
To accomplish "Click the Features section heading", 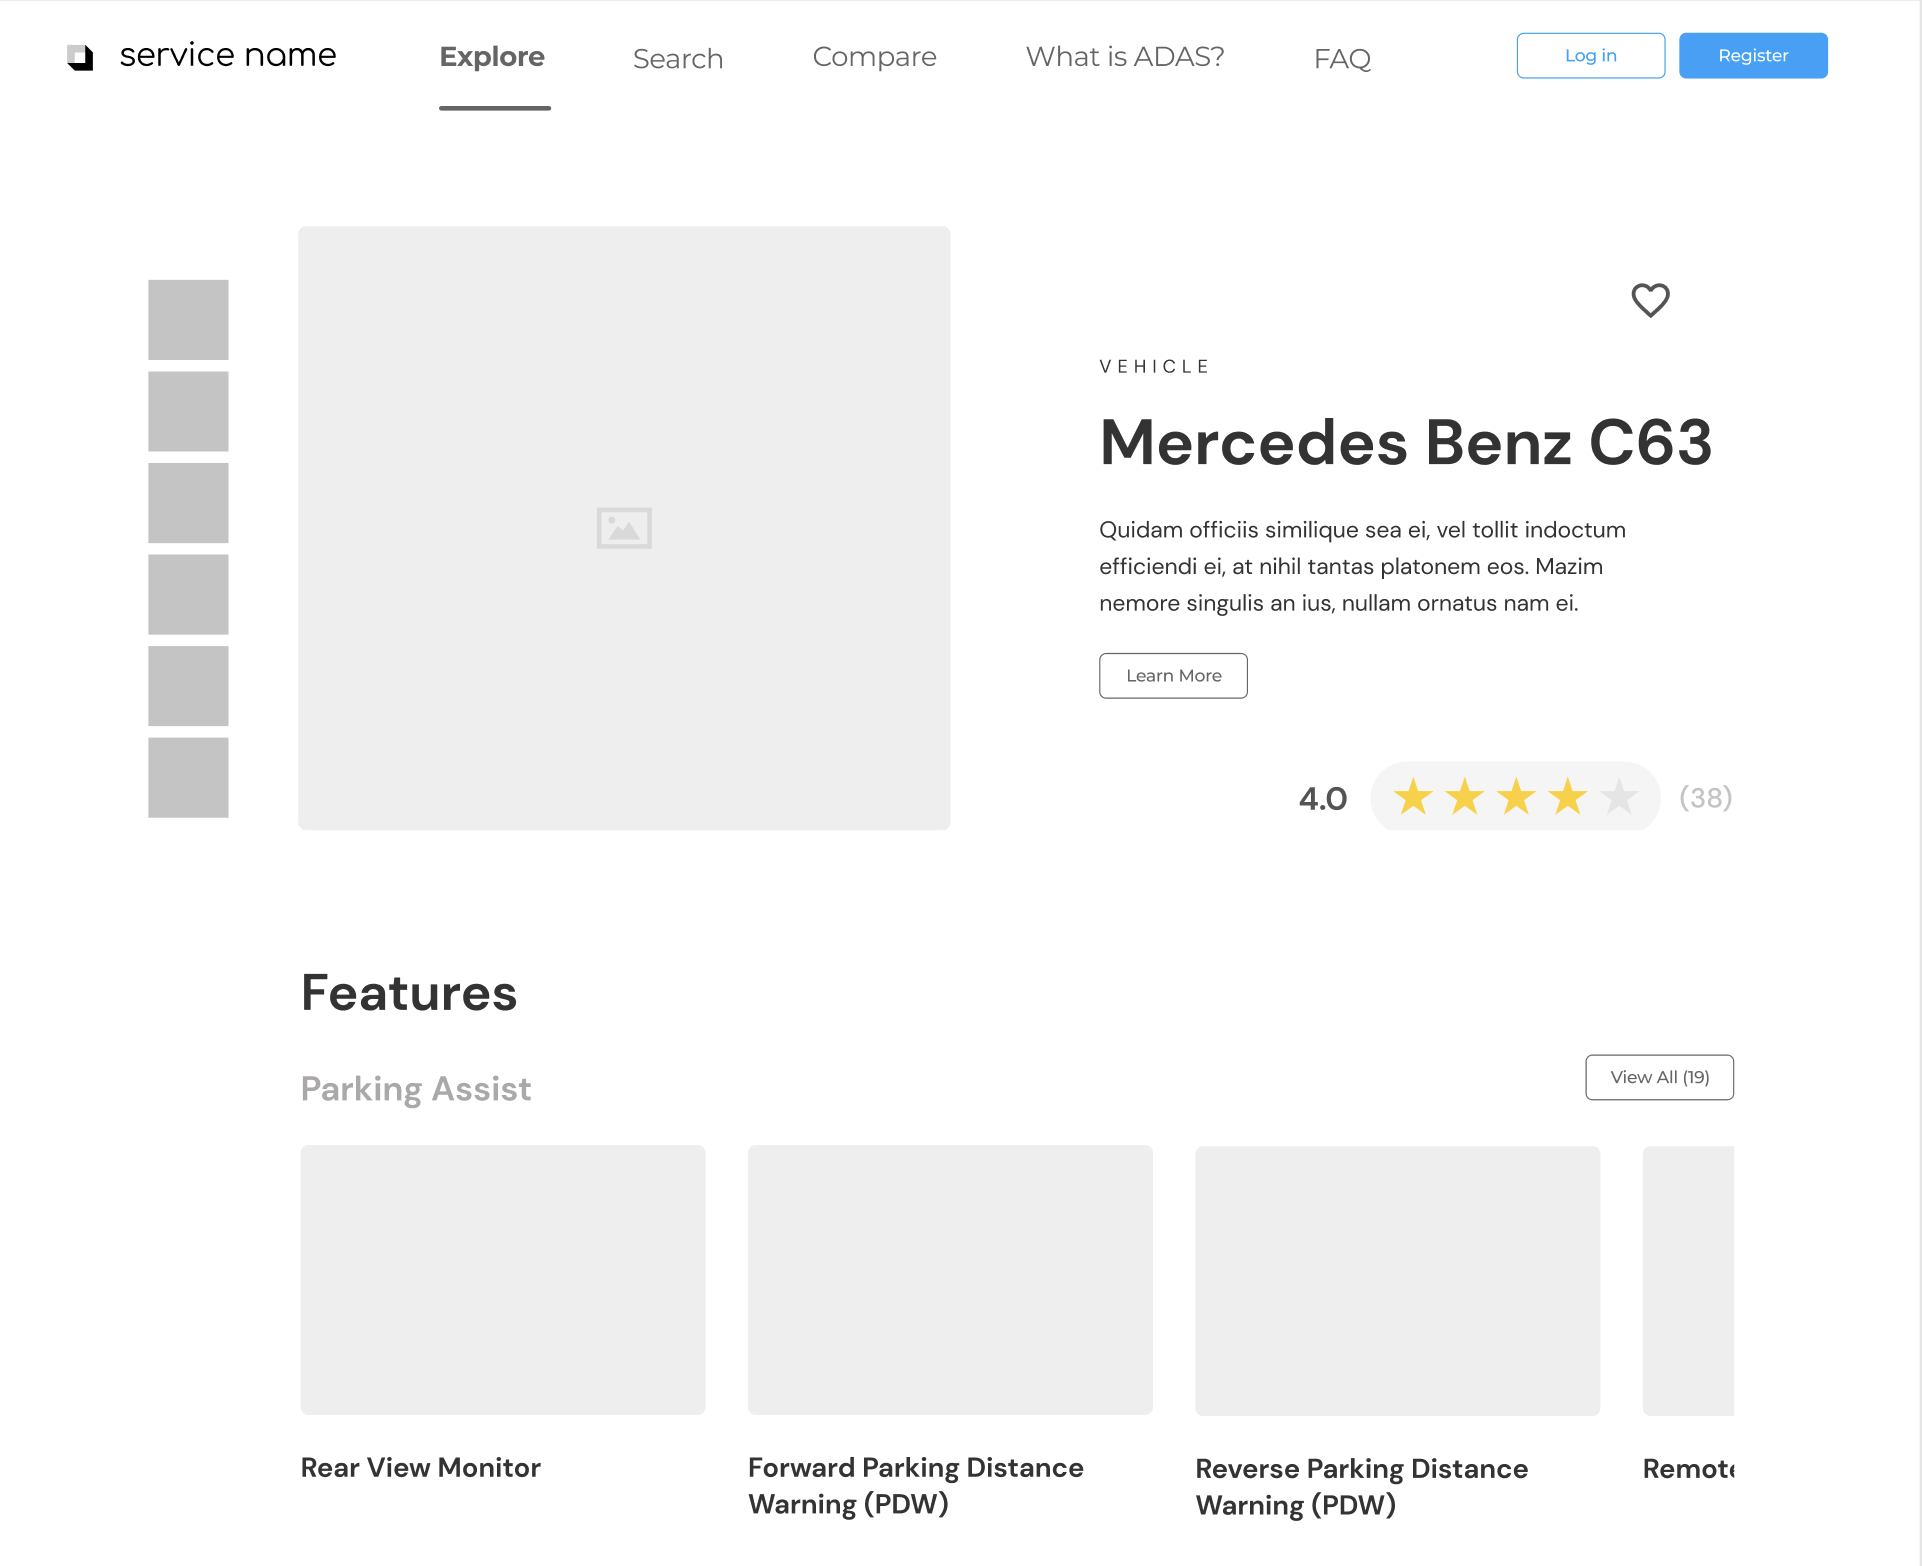I will click(409, 993).
